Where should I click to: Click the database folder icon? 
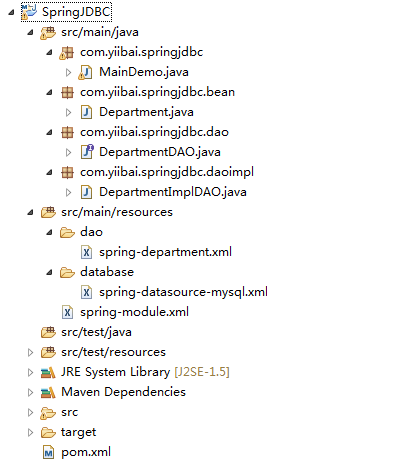67,272
